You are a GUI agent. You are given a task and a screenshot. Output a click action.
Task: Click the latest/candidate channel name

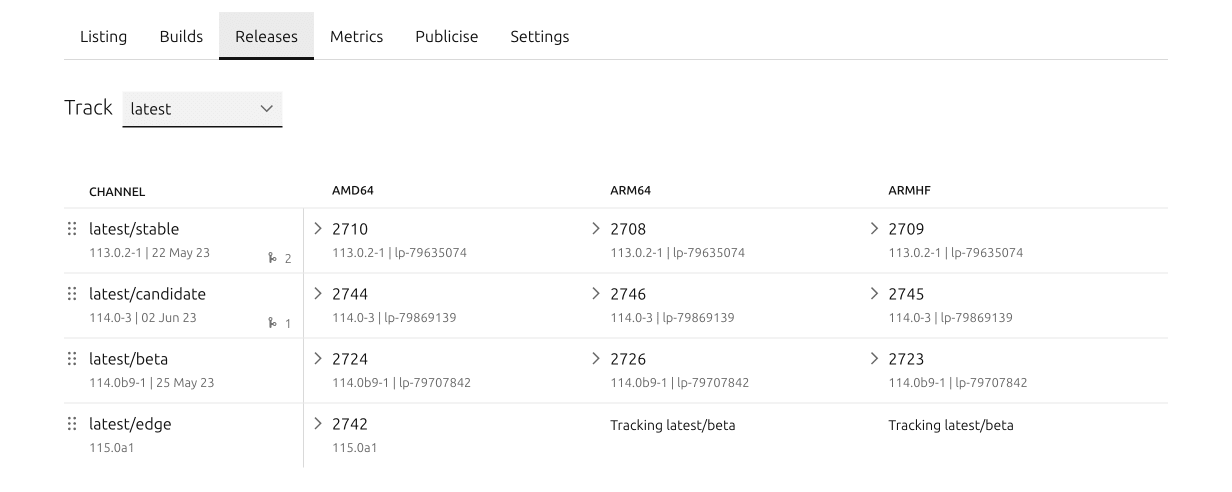click(x=147, y=294)
